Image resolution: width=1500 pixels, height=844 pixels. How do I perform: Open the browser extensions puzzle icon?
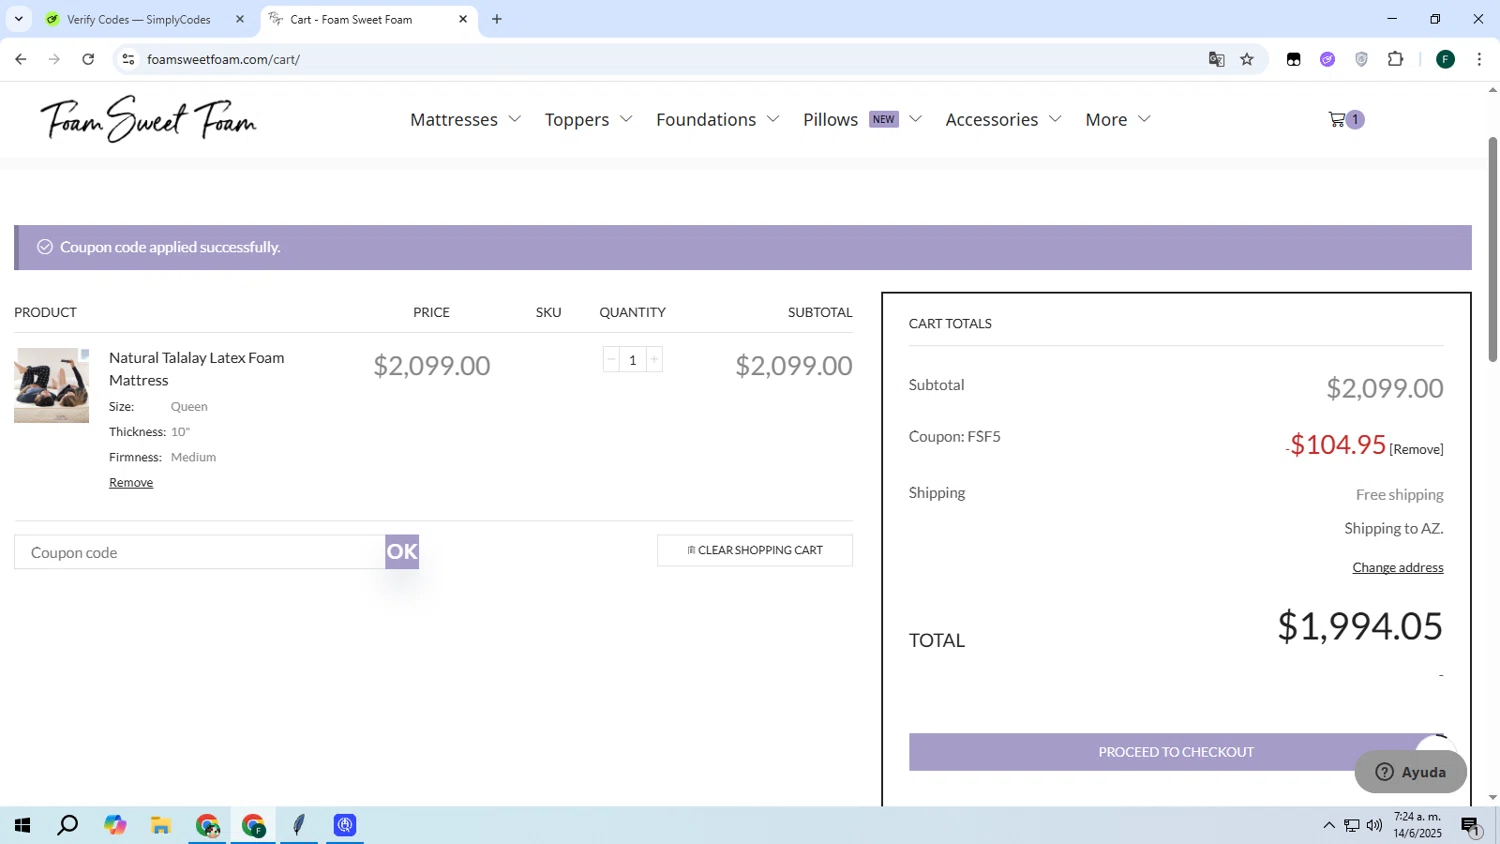click(1396, 59)
